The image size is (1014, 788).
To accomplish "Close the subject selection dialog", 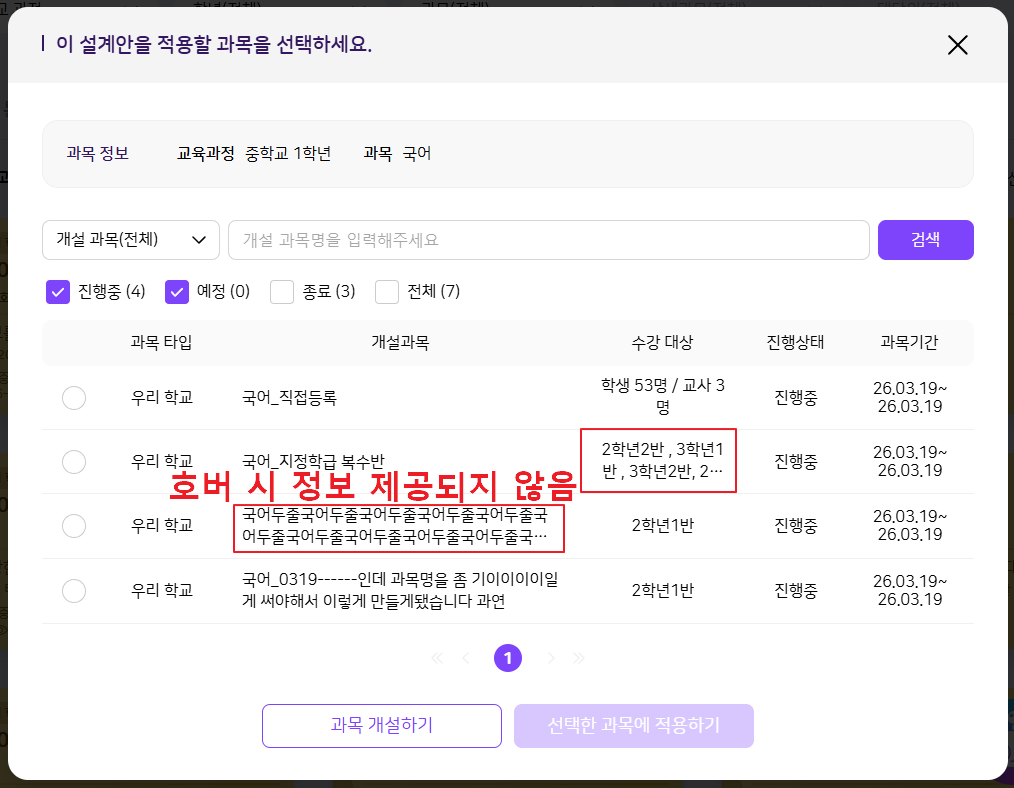I will 957,45.
